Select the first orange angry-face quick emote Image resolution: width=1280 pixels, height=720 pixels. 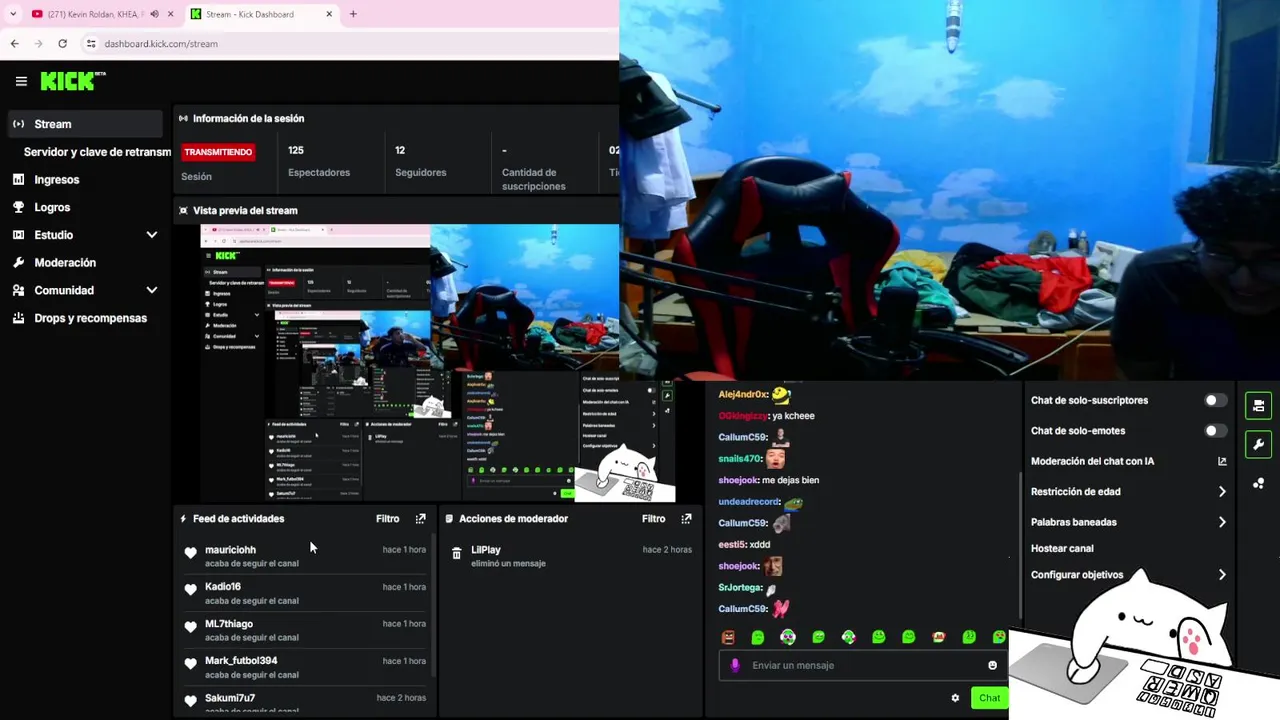click(728, 637)
